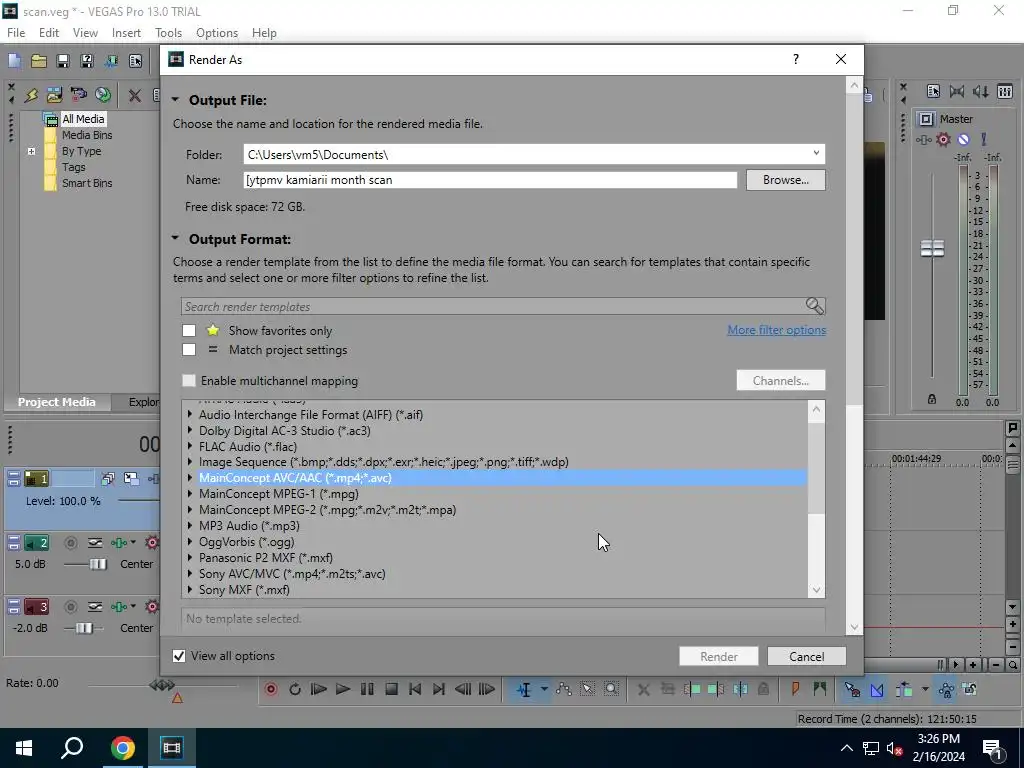Click the lightning bolt Remove Unused Media icon
Image resolution: width=1024 pixels, height=768 pixels.
coord(31,95)
